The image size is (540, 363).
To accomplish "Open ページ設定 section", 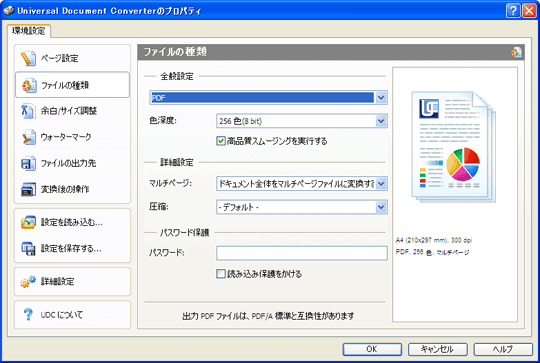I will point(72,59).
